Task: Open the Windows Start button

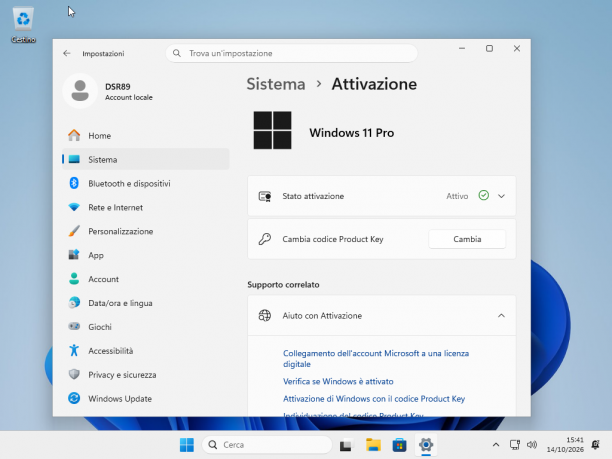Action: pyautogui.click(x=187, y=445)
